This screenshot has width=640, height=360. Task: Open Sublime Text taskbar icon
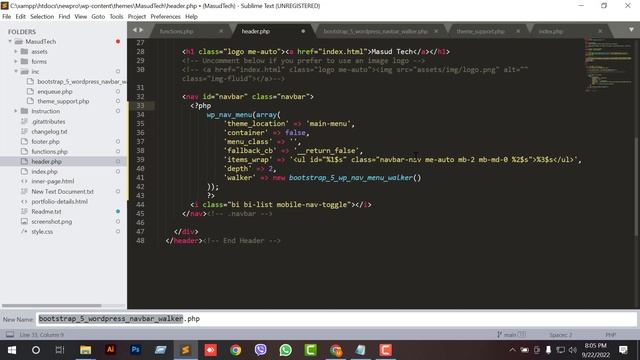click(x=185, y=350)
